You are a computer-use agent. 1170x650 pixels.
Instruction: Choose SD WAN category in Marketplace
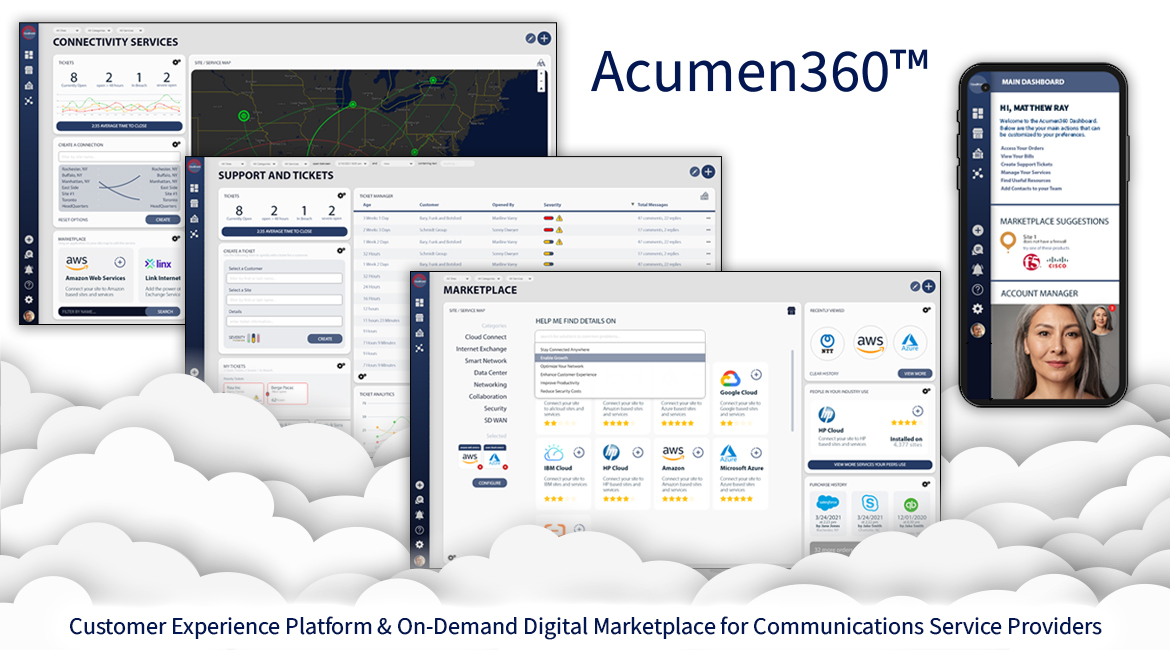pos(495,420)
